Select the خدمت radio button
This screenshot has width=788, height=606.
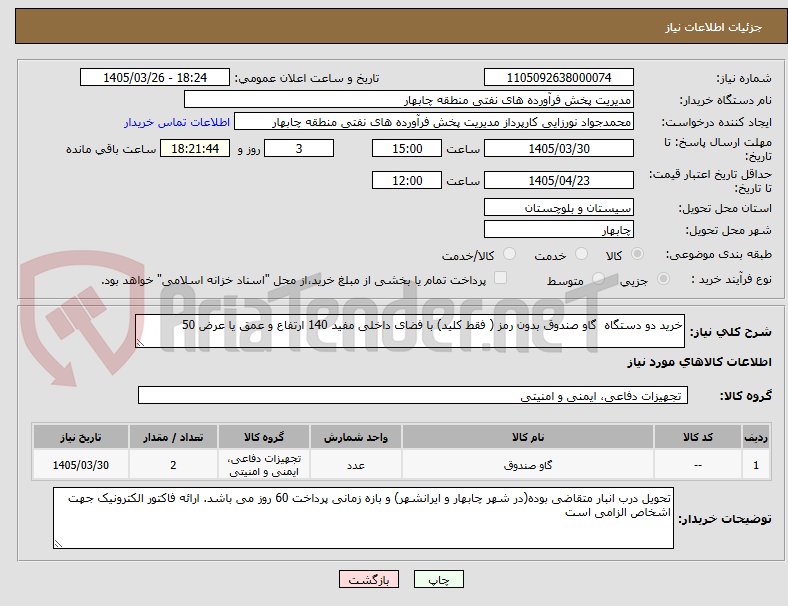pyautogui.click(x=581, y=254)
